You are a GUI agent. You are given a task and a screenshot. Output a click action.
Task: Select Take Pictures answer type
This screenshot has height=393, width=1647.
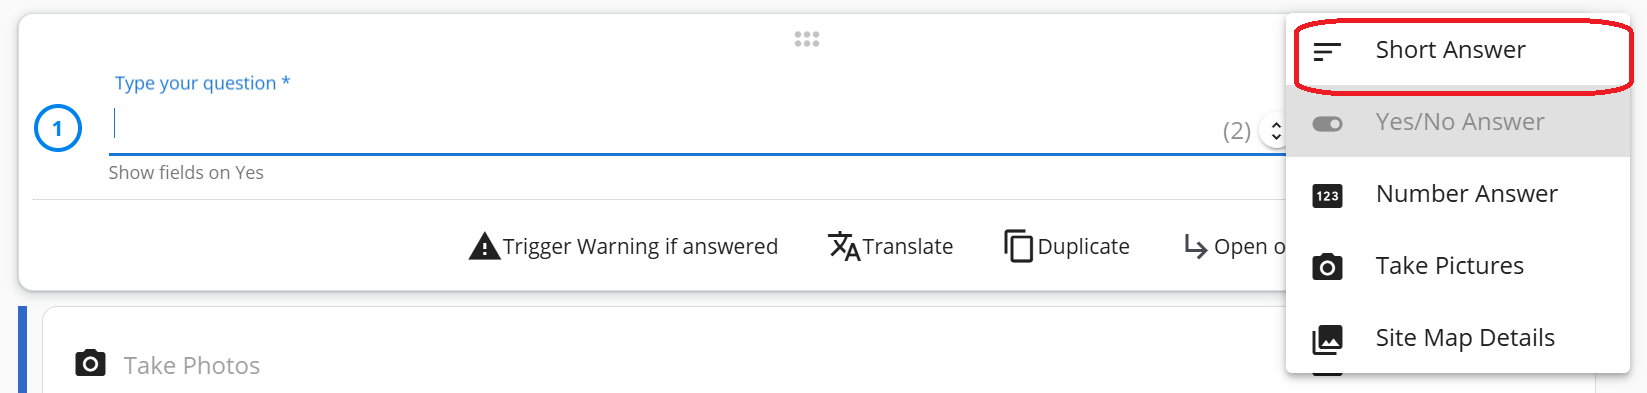[1458, 266]
